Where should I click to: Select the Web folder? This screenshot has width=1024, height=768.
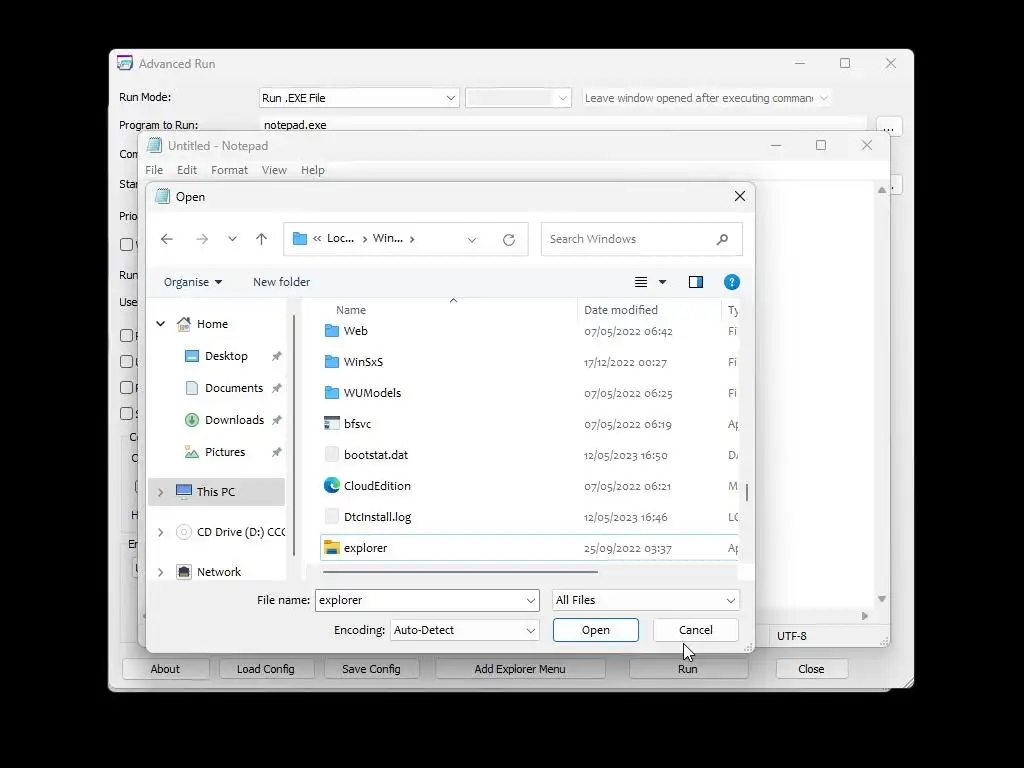click(355, 331)
